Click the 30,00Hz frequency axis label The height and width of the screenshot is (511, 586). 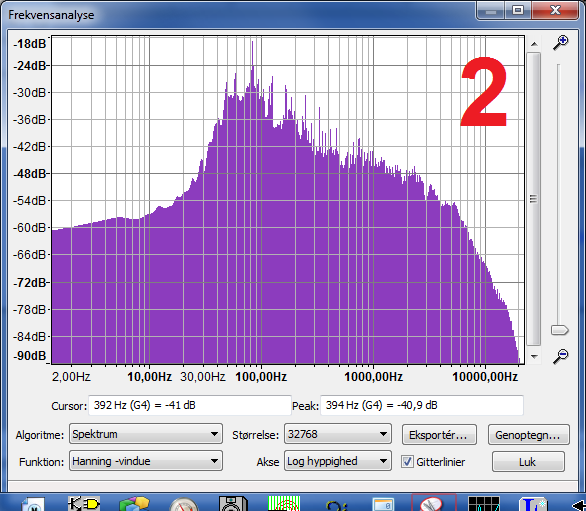point(203,376)
